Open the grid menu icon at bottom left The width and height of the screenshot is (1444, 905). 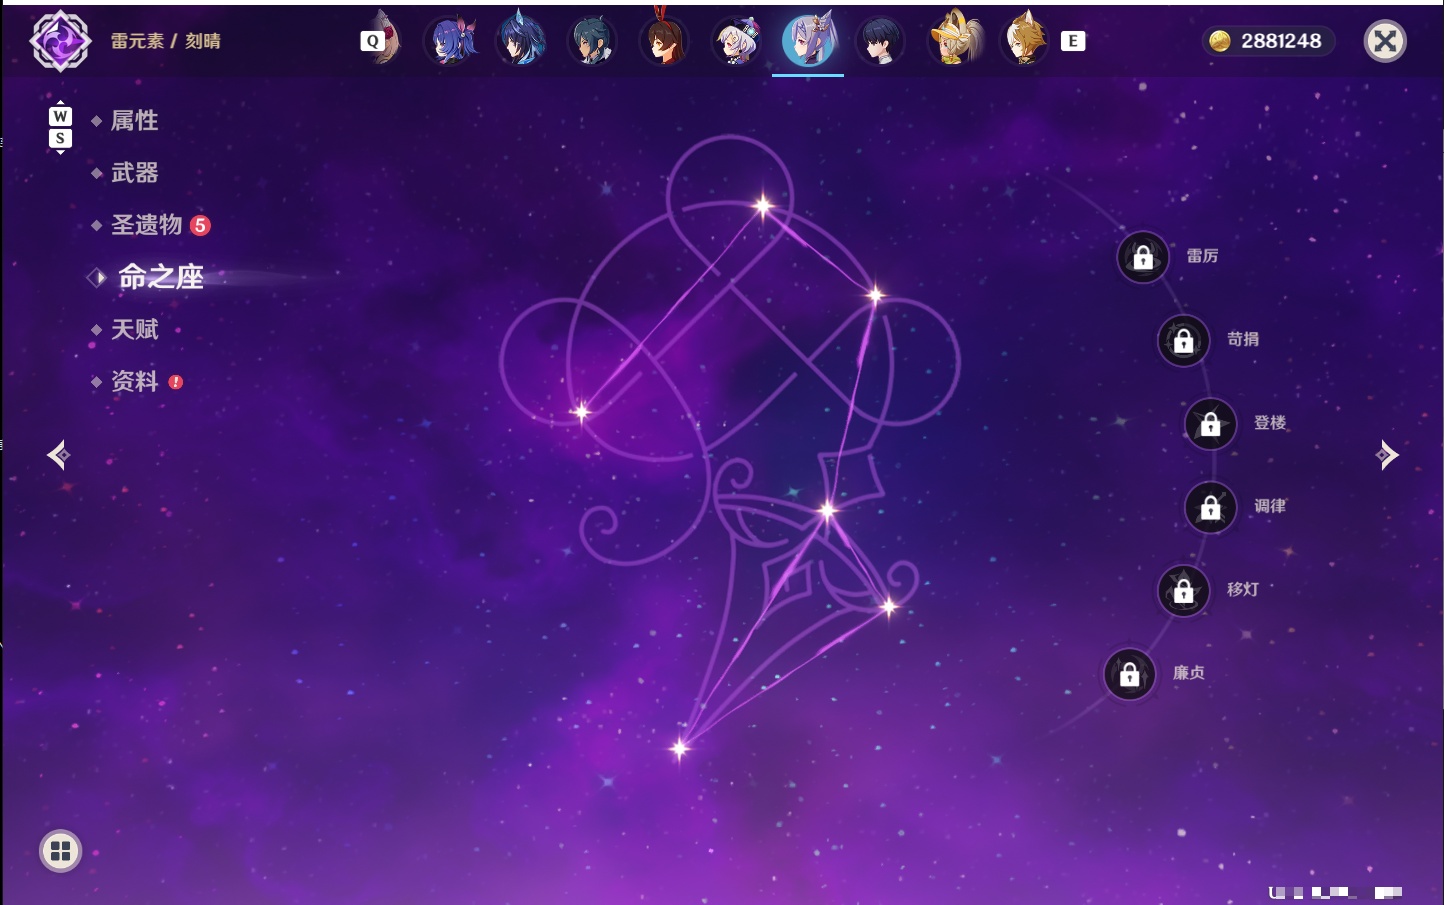tap(60, 851)
